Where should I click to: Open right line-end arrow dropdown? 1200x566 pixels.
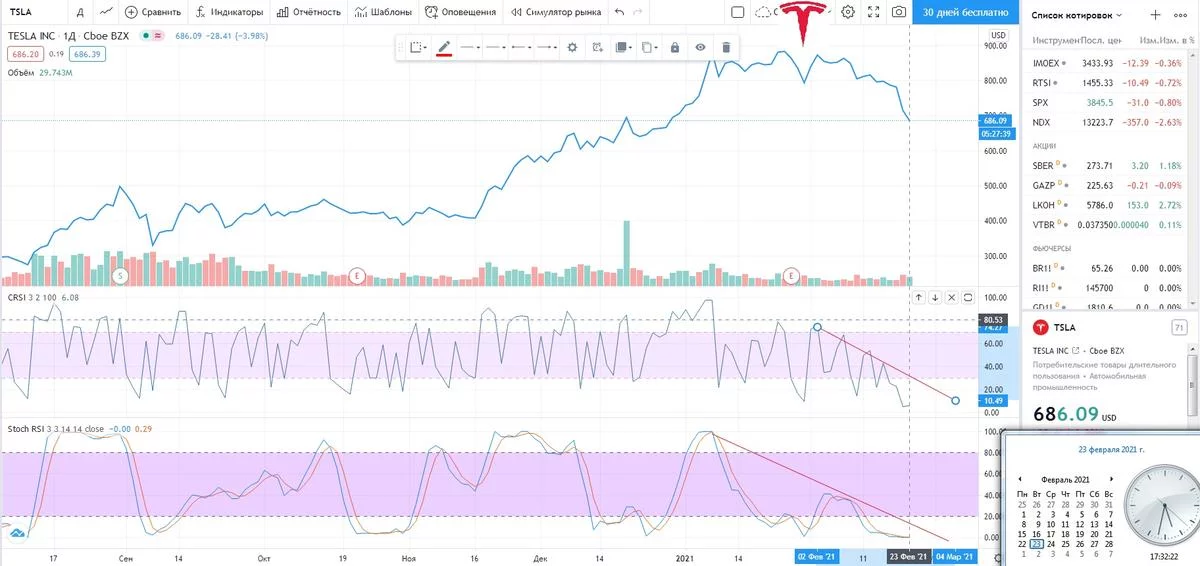[547, 47]
